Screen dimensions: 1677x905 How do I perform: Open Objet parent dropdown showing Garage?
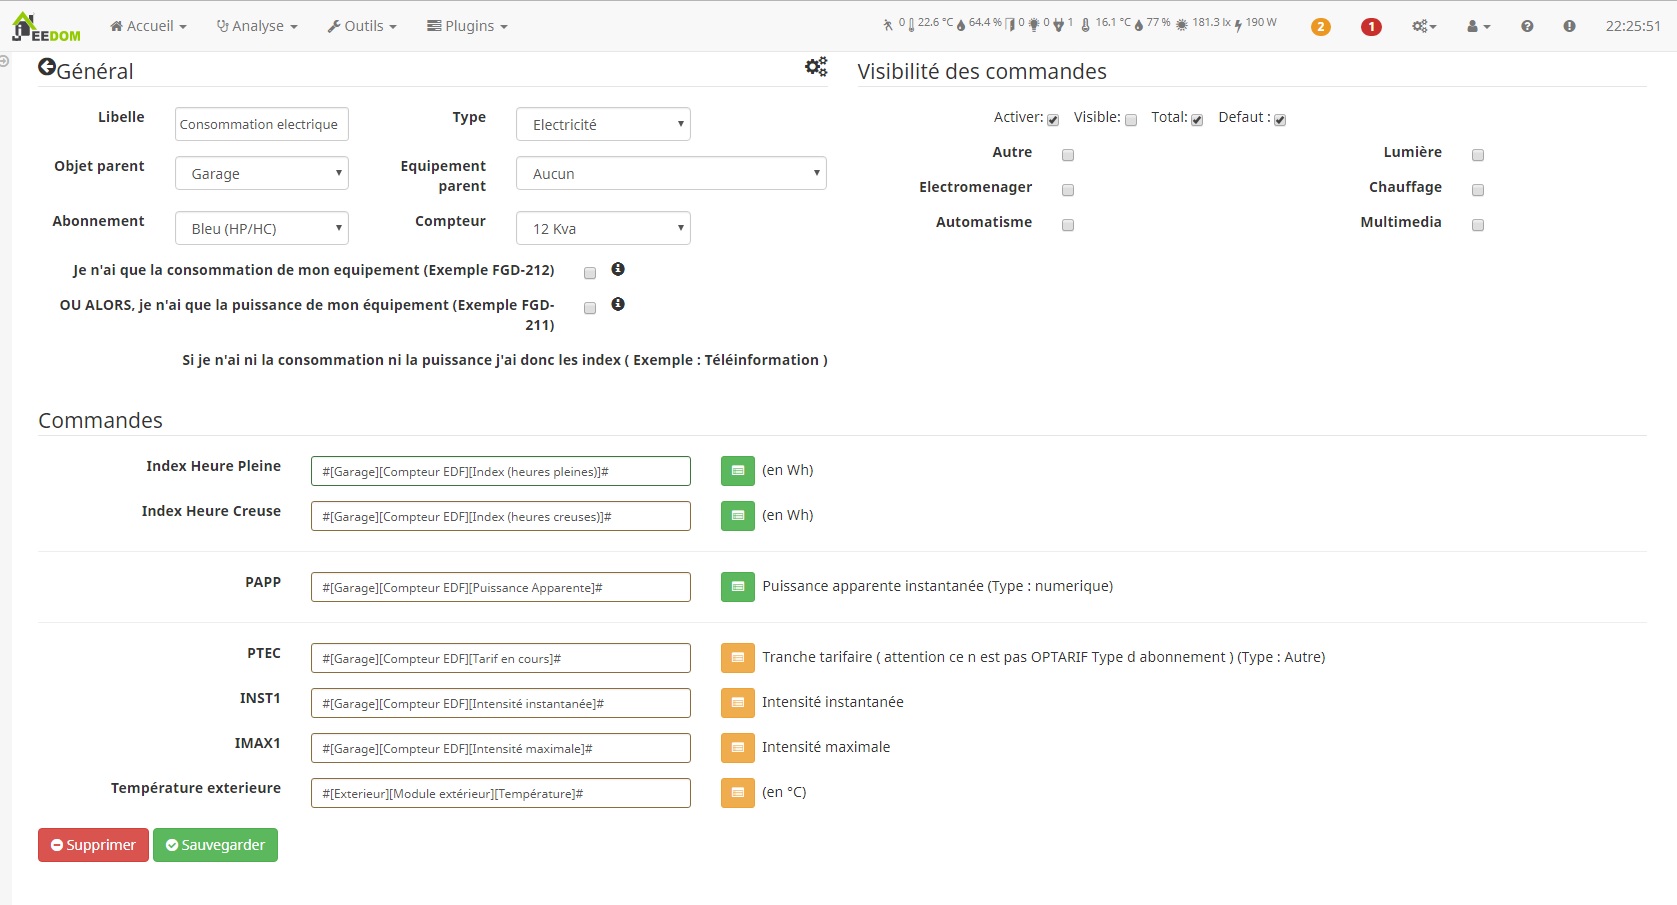point(262,173)
